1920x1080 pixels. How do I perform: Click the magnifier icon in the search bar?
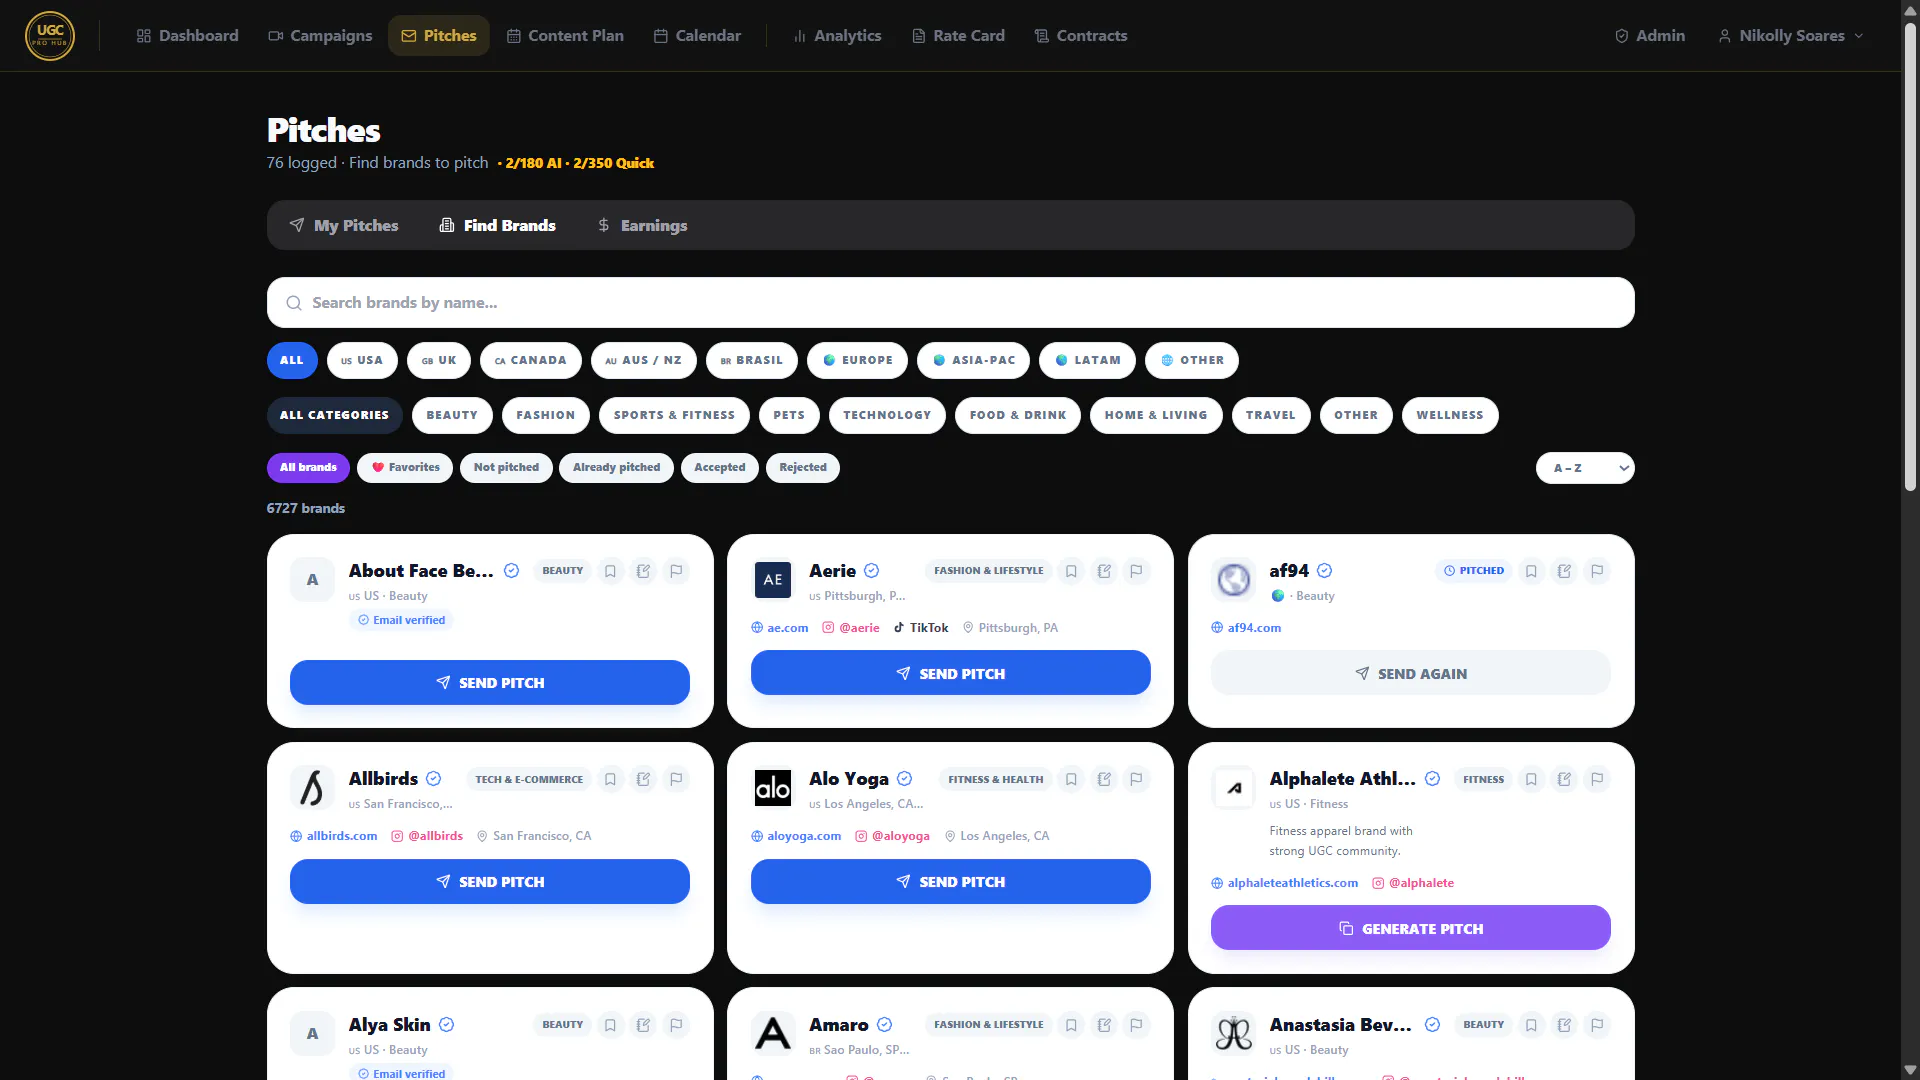click(x=294, y=303)
